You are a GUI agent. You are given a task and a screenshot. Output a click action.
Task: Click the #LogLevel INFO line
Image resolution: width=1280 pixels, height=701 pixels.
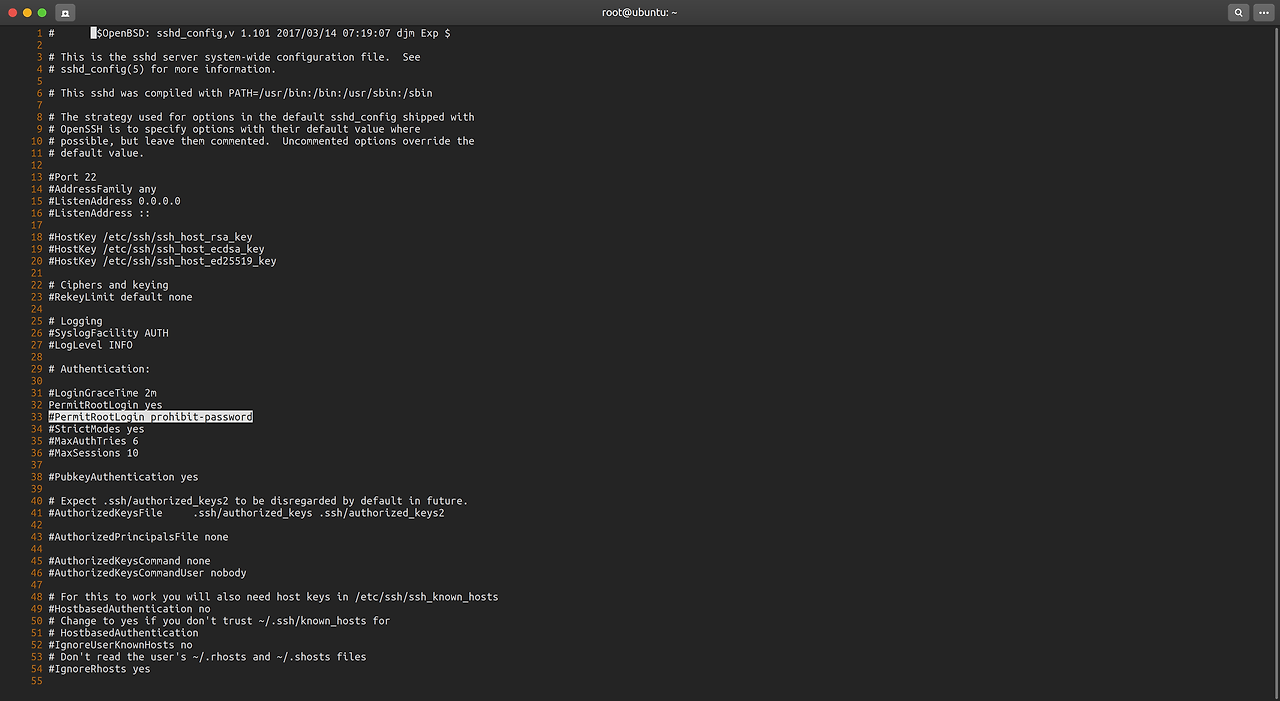click(89, 344)
